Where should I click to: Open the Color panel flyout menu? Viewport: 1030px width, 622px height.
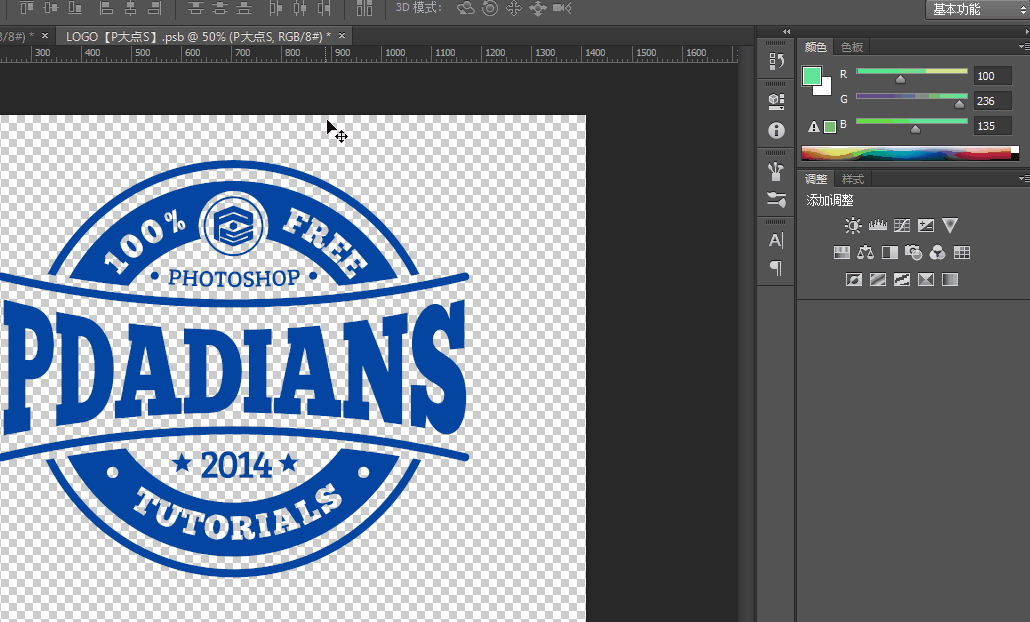(x=1023, y=46)
